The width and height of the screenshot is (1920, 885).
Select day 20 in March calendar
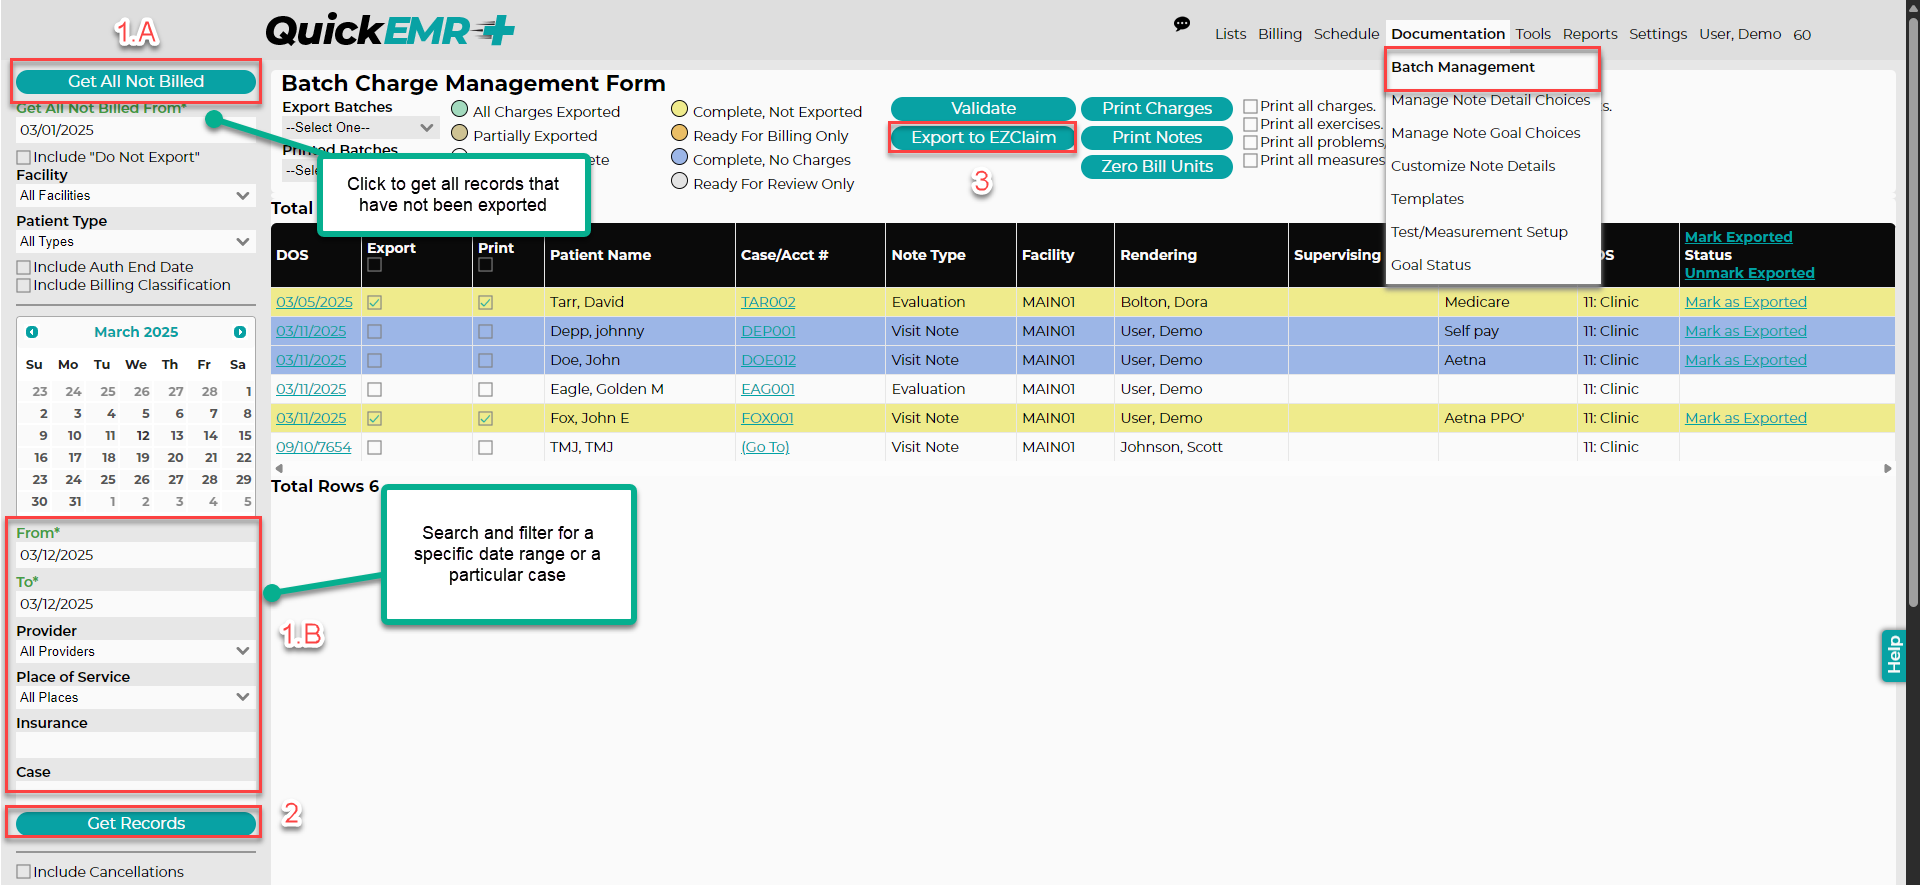click(x=176, y=458)
